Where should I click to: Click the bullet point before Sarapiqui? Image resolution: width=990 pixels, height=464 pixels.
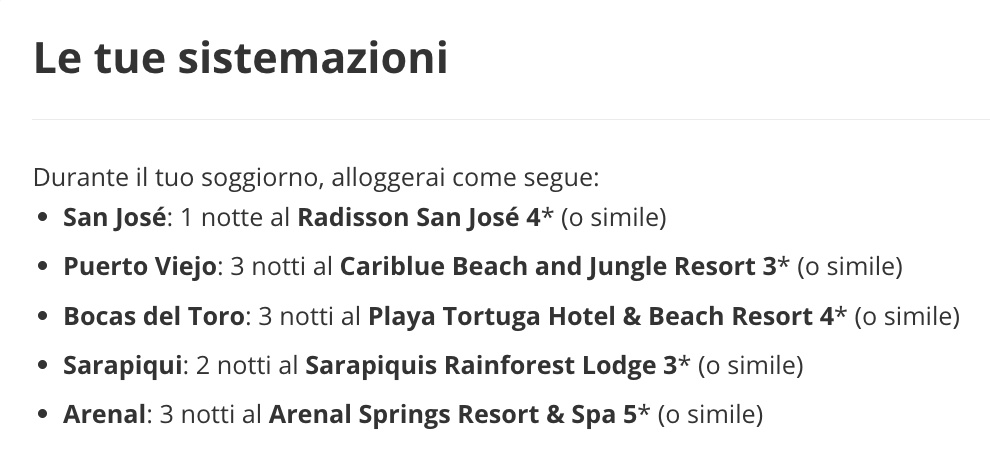(x=43, y=365)
